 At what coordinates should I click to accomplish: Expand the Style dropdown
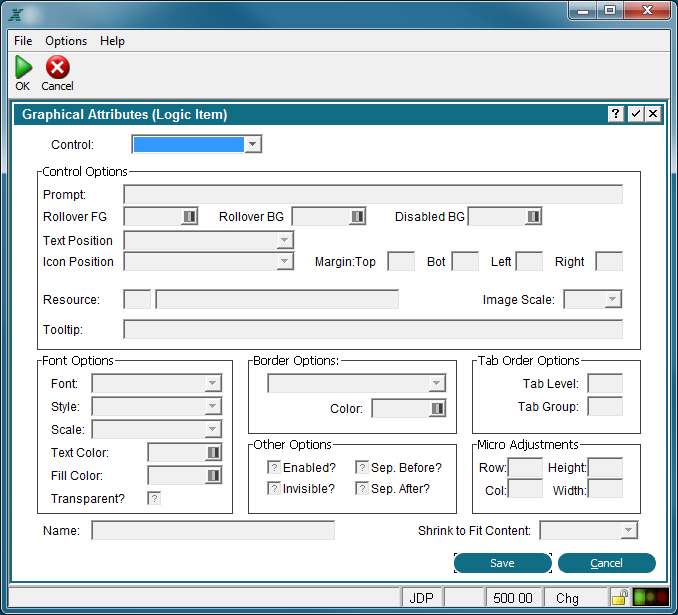tap(213, 406)
